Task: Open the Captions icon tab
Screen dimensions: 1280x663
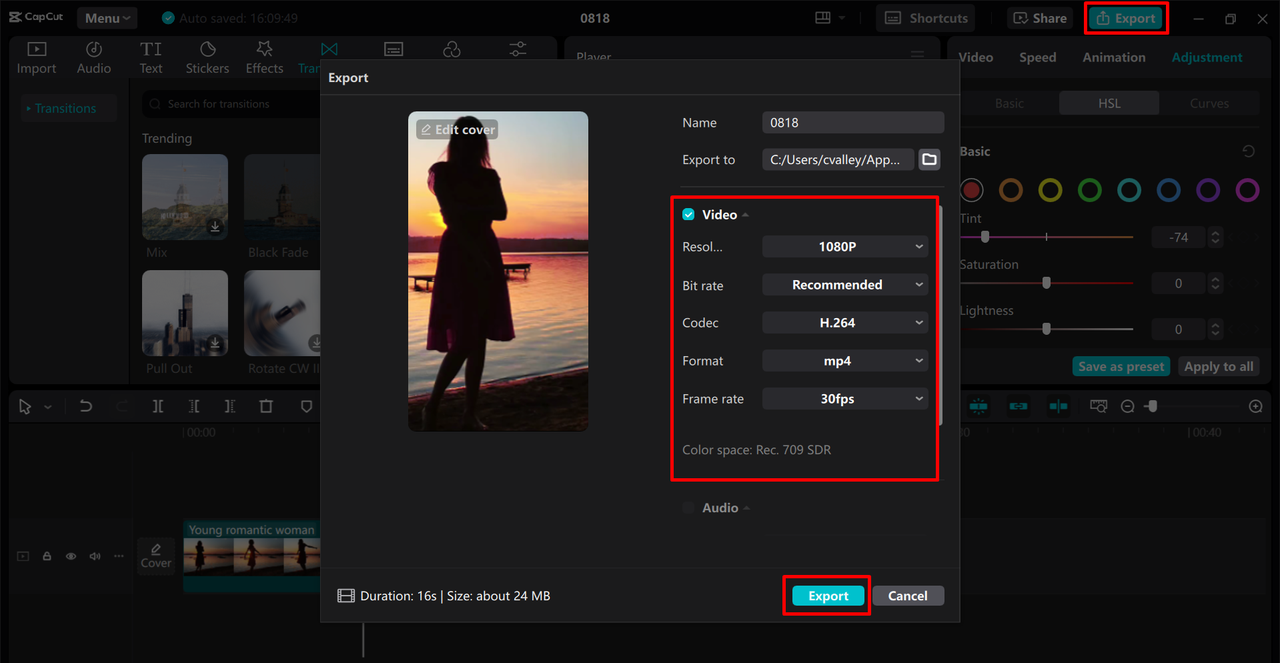Action: pos(394,49)
